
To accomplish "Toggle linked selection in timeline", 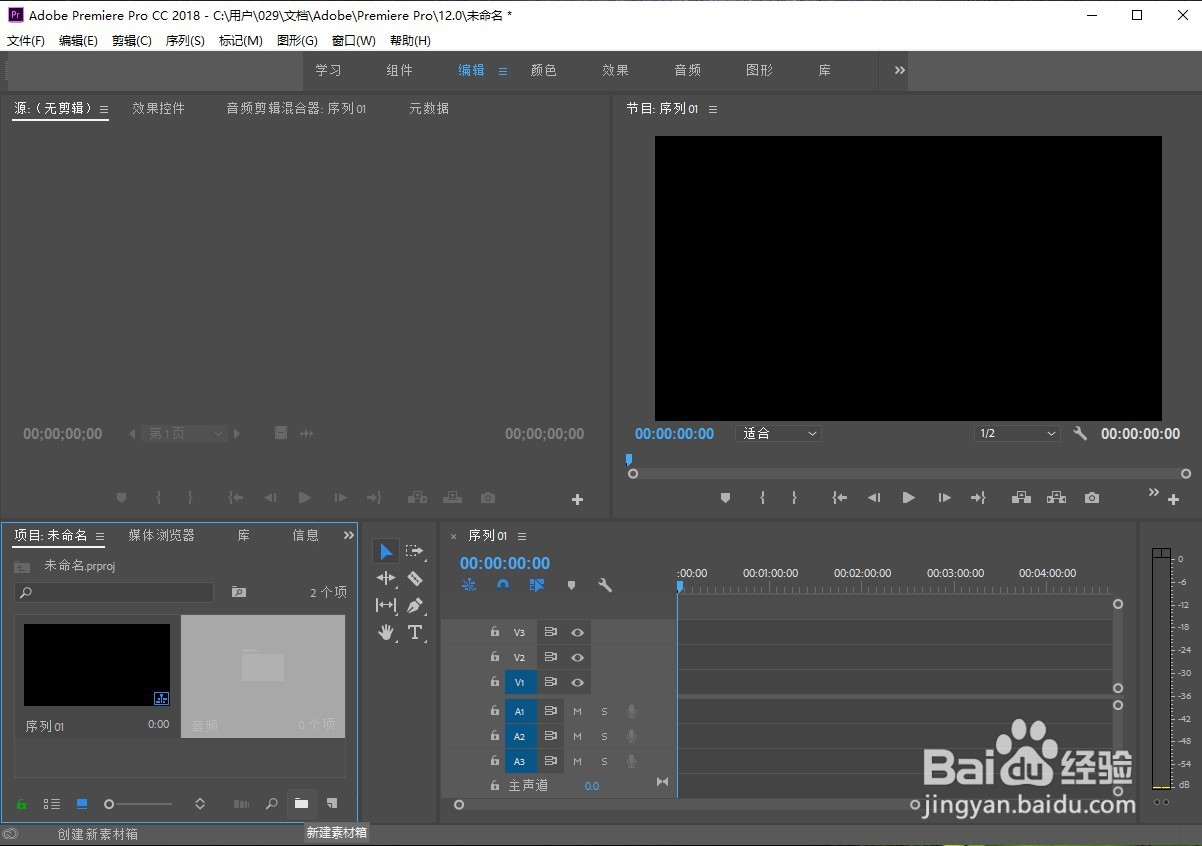I will click(537, 585).
